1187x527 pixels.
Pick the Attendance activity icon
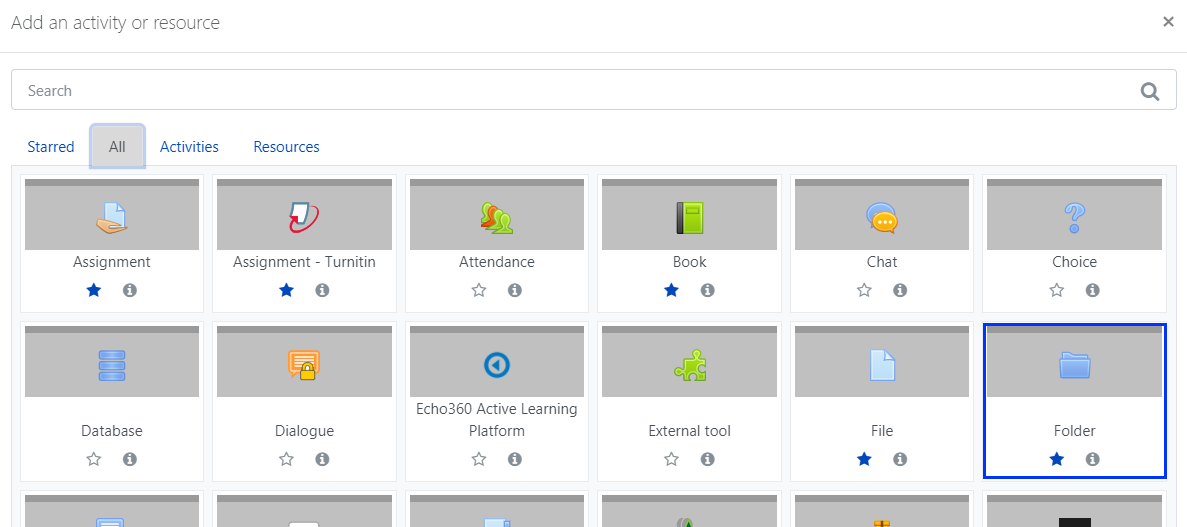(x=497, y=217)
